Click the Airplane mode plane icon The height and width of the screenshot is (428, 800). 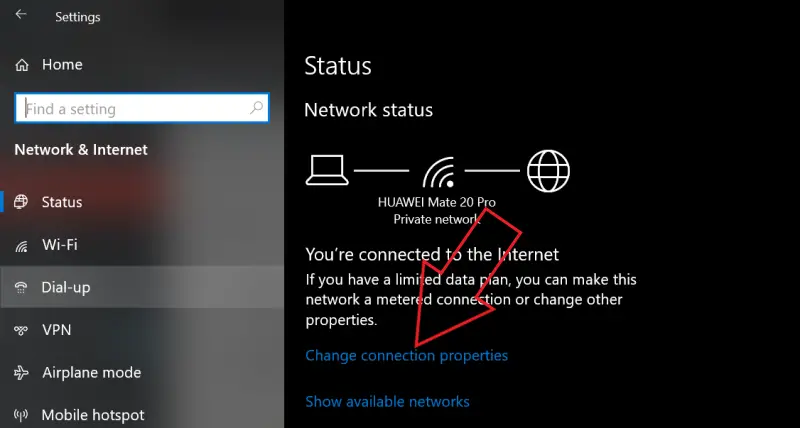pyautogui.click(x=21, y=372)
